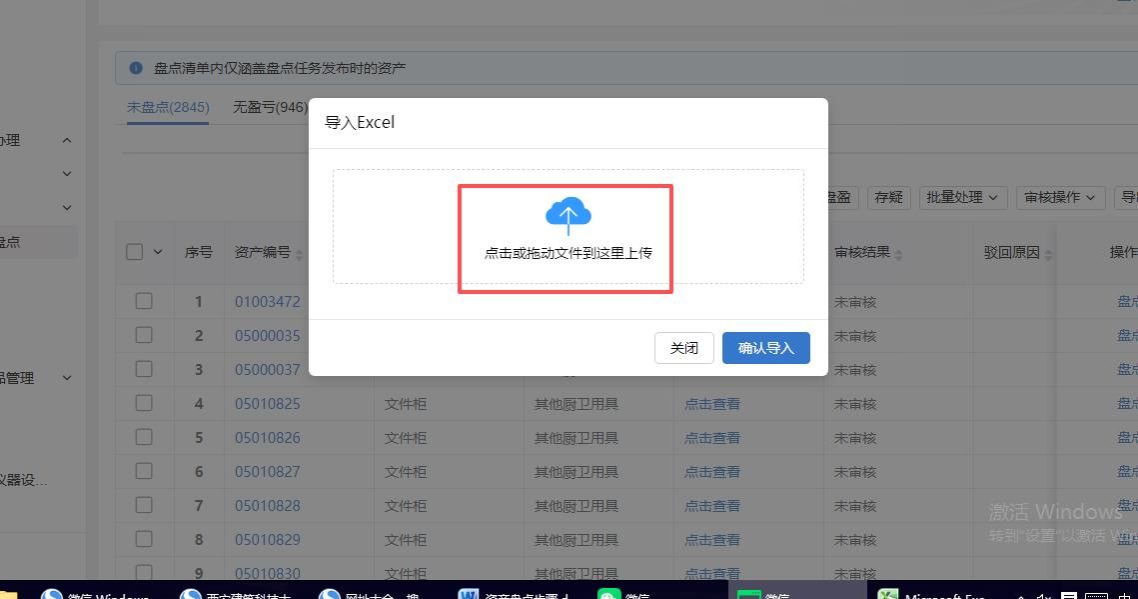Open the 批量处理 dropdown

click(961, 197)
